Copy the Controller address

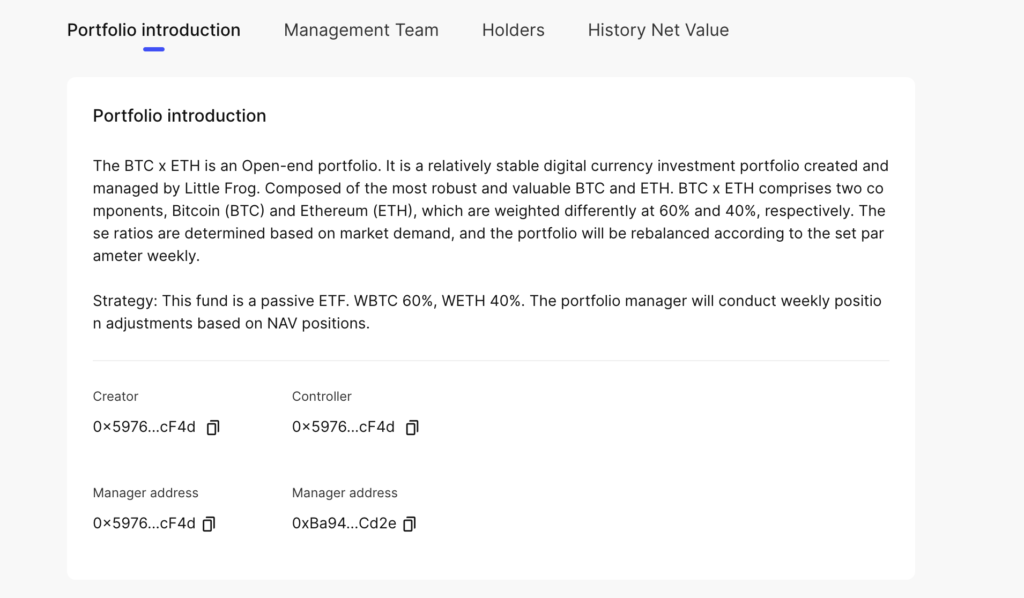412,428
